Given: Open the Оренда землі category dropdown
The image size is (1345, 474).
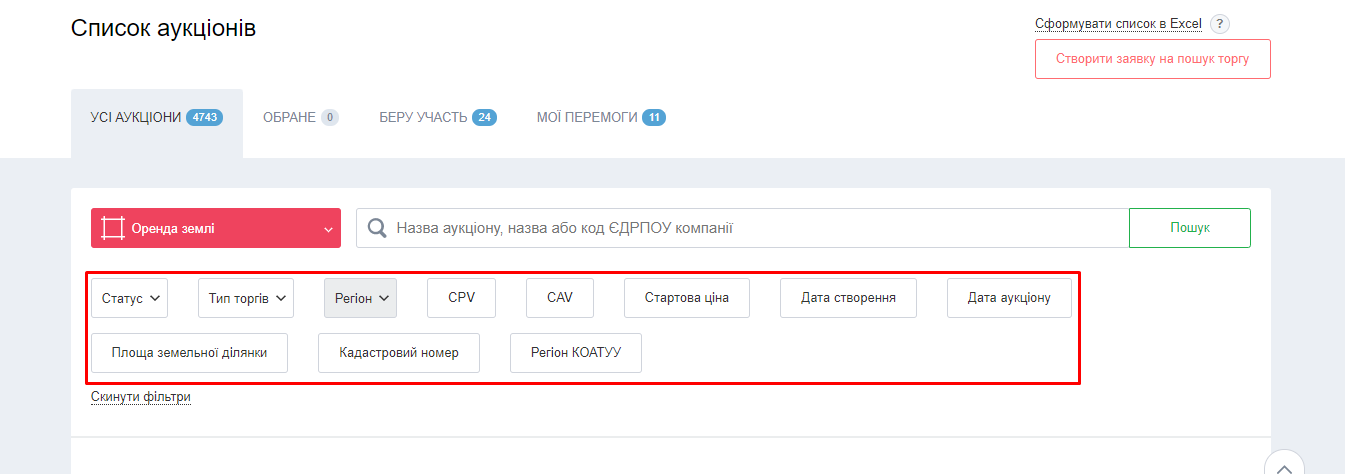Looking at the screenshot, I should (215, 228).
